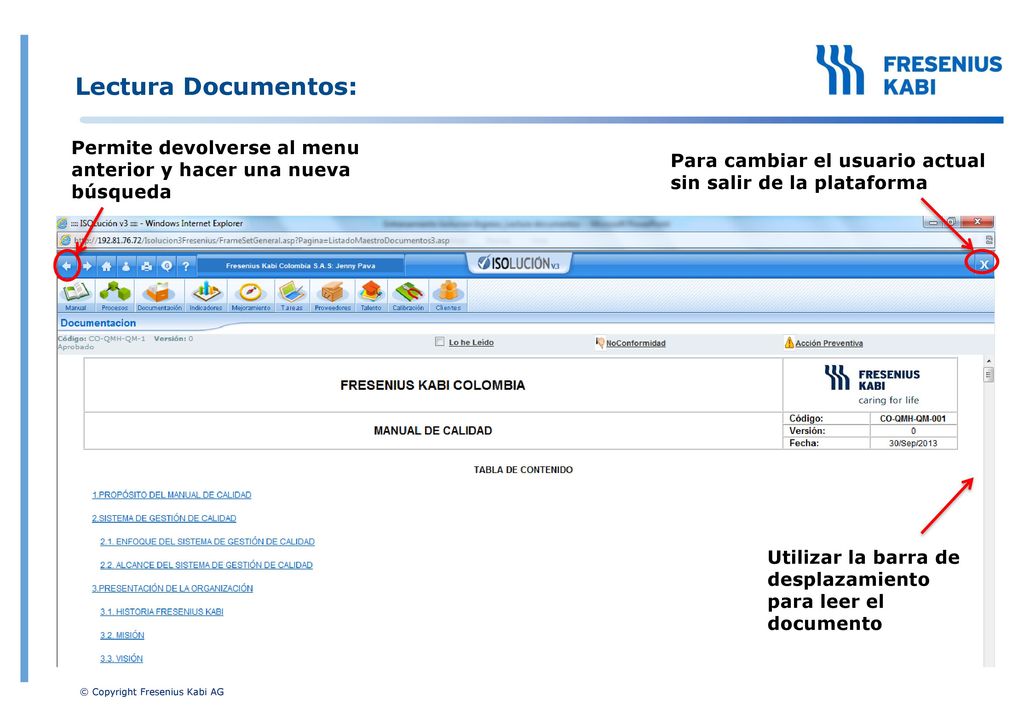Click the 'Documentacion' section heading

pyautogui.click(x=98, y=323)
